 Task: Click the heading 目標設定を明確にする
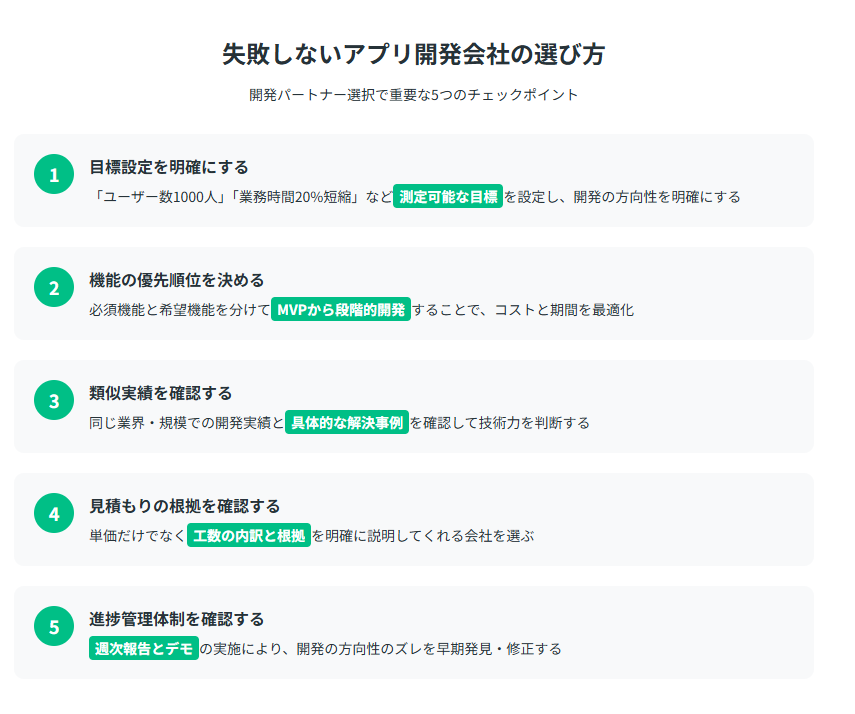click(x=168, y=167)
